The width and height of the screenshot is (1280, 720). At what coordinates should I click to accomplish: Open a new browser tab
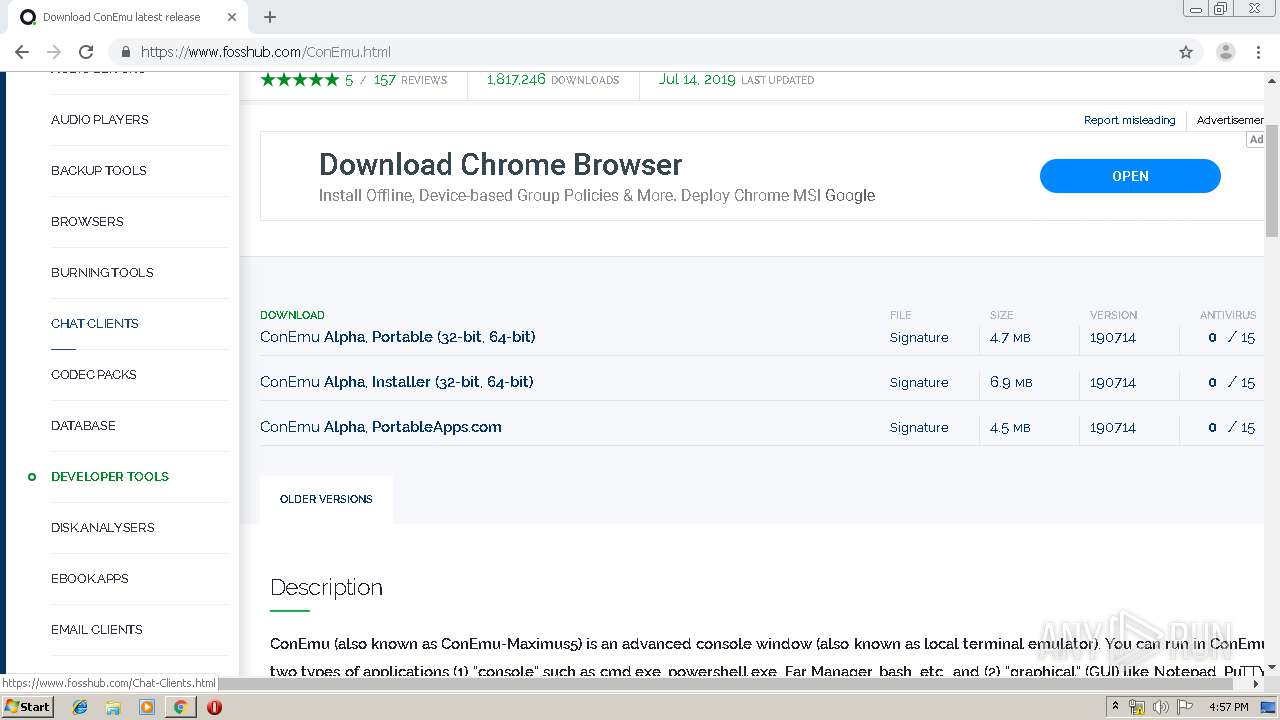pyautogui.click(x=270, y=17)
